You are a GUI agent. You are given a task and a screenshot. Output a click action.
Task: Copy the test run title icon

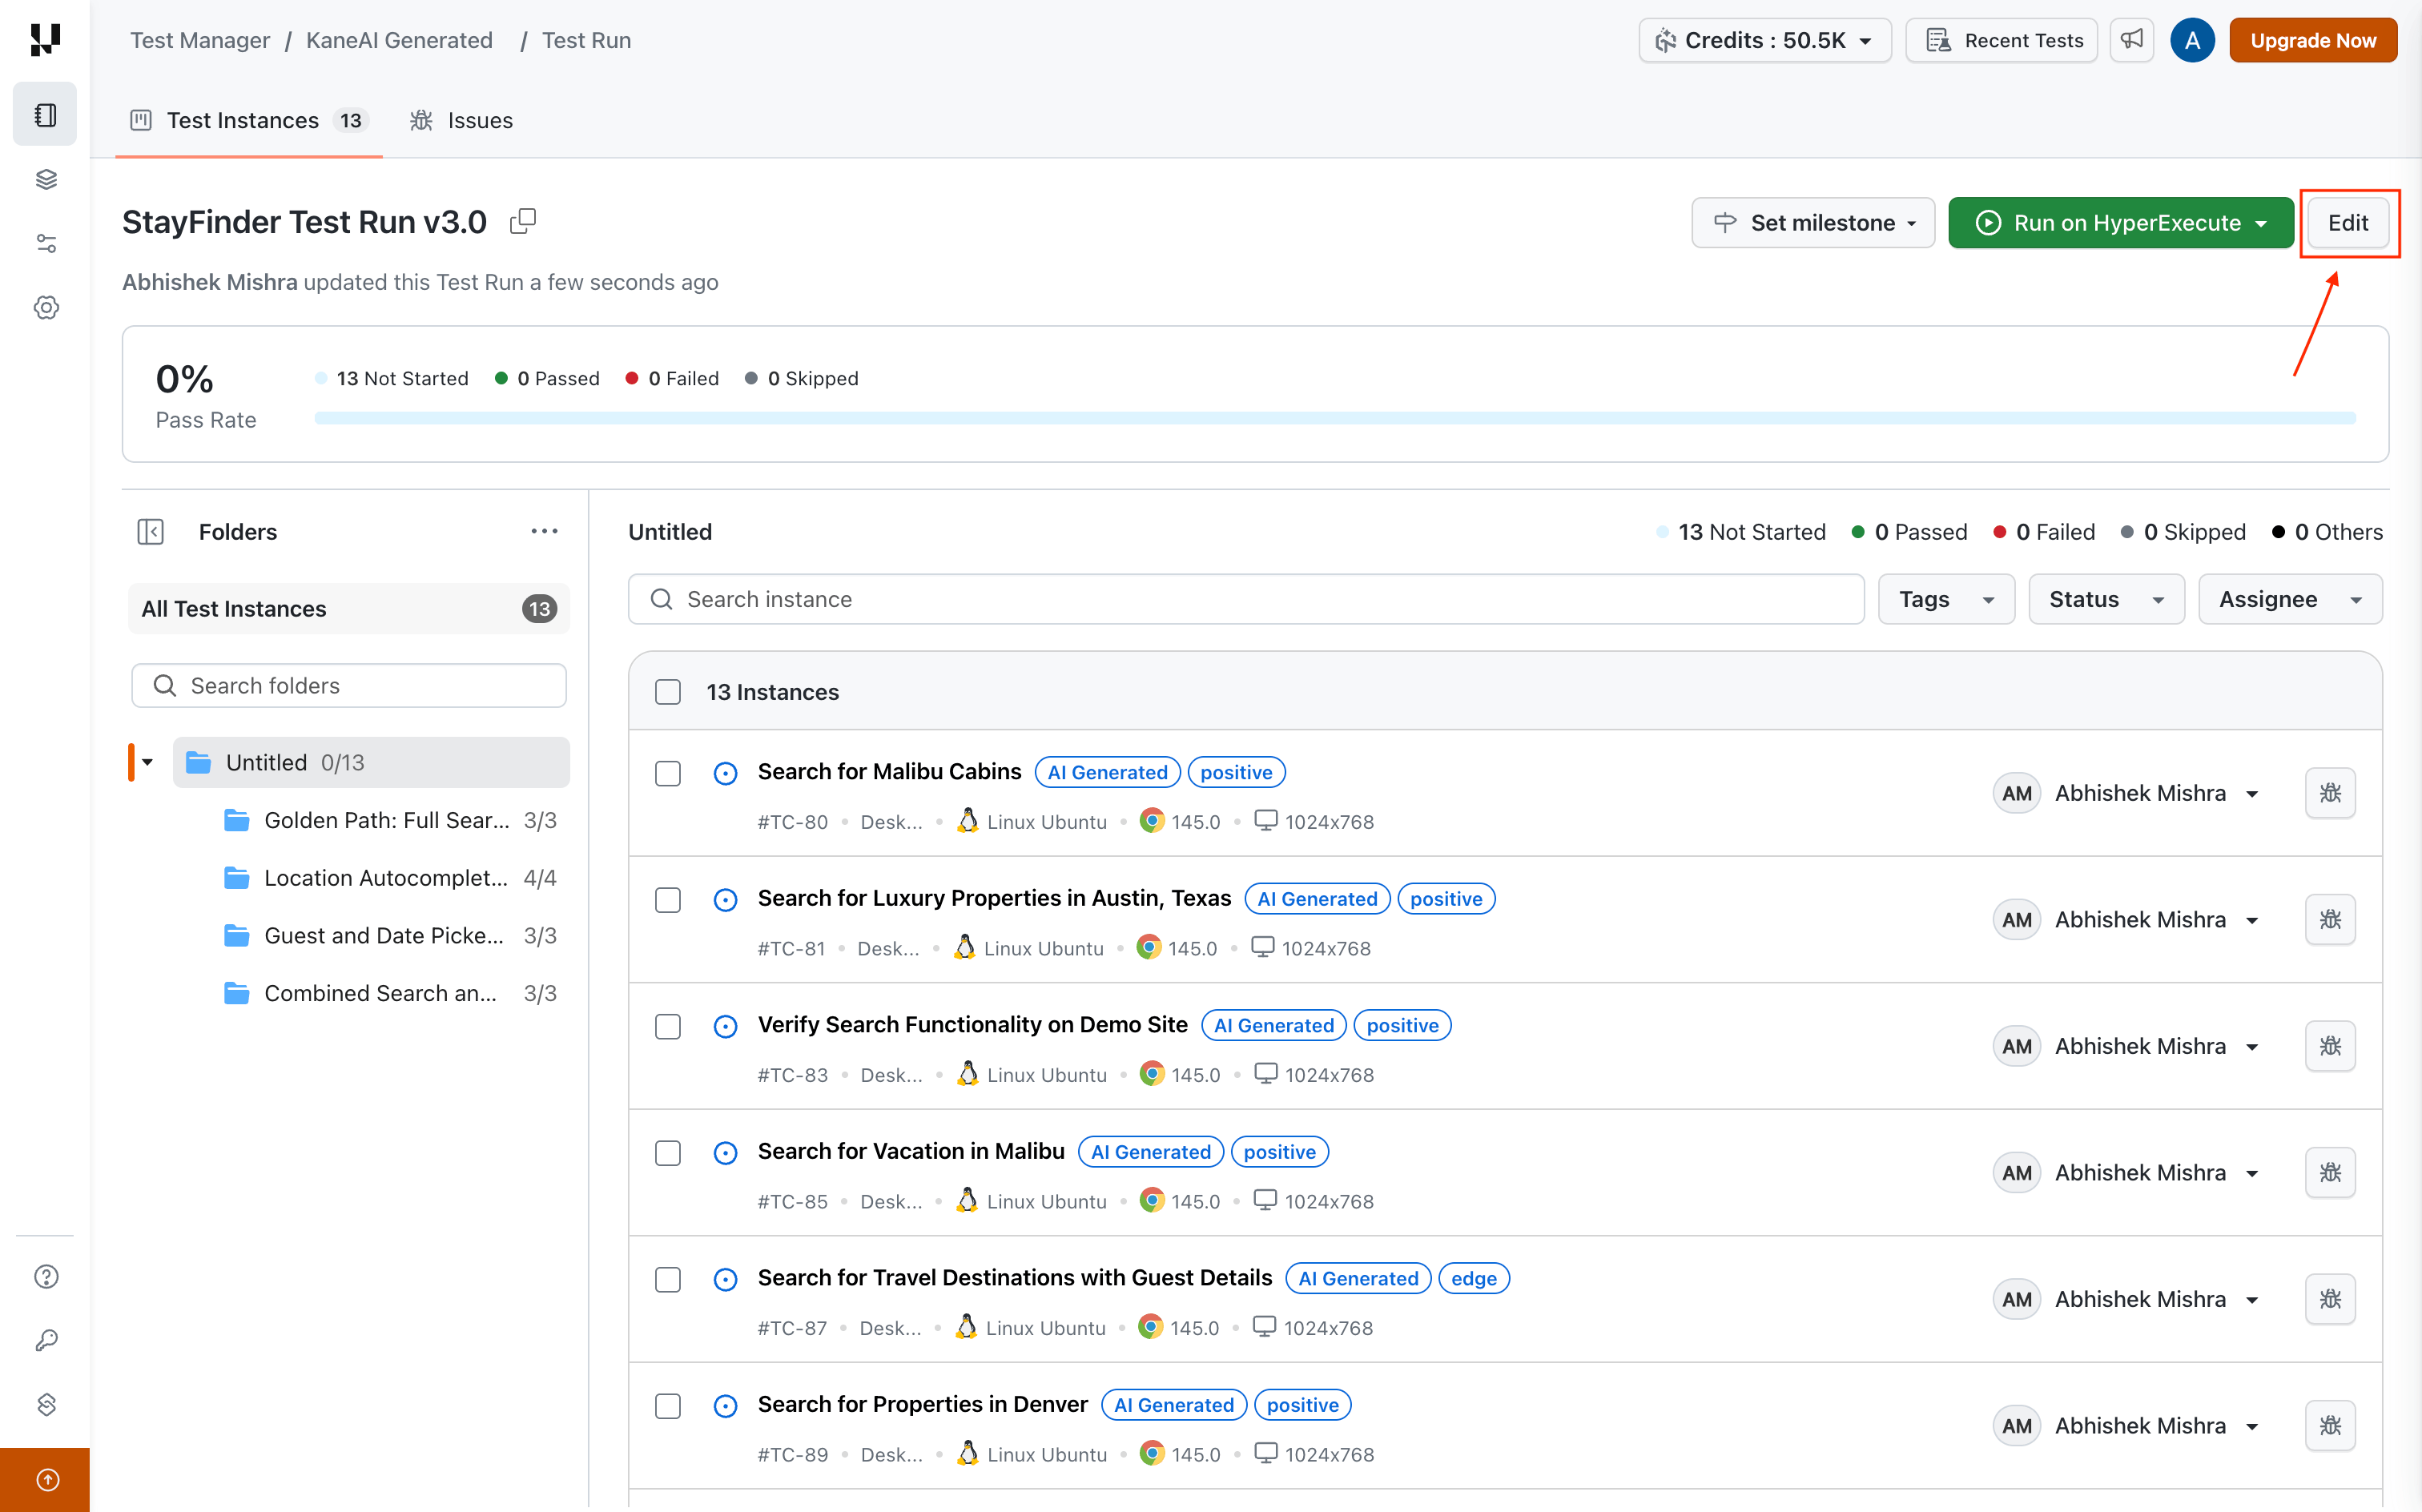523,221
